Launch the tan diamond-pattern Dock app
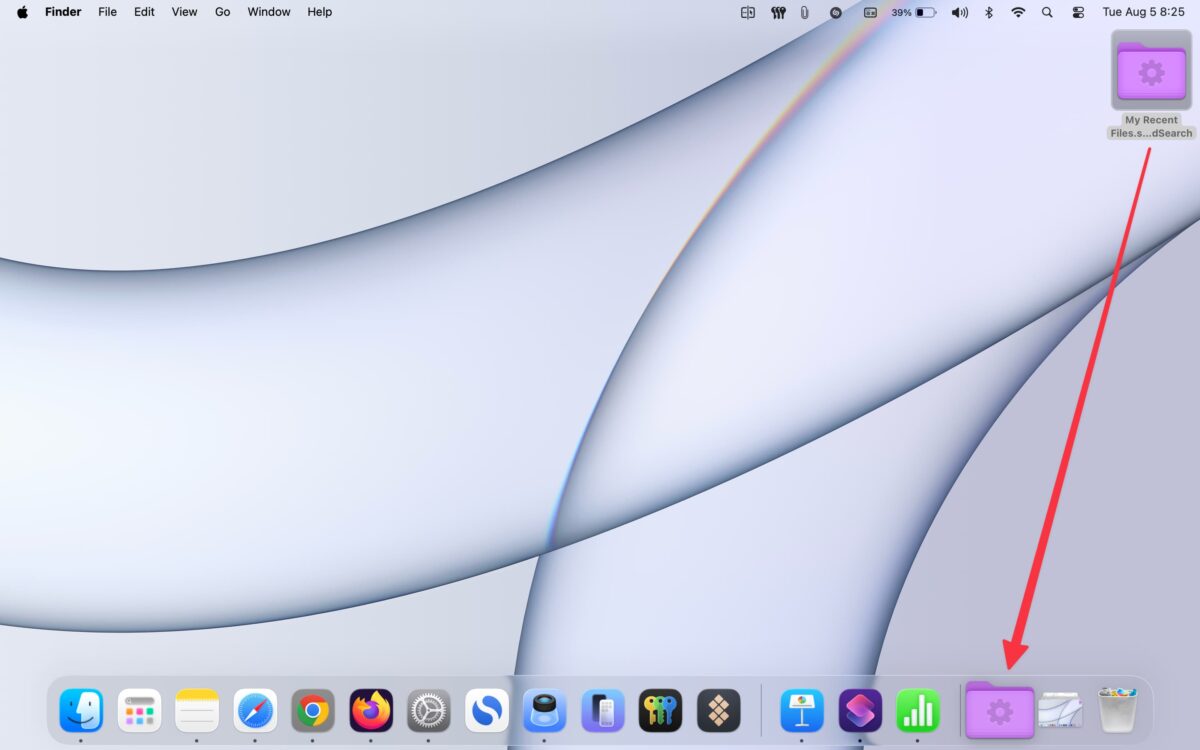 click(719, 711)
